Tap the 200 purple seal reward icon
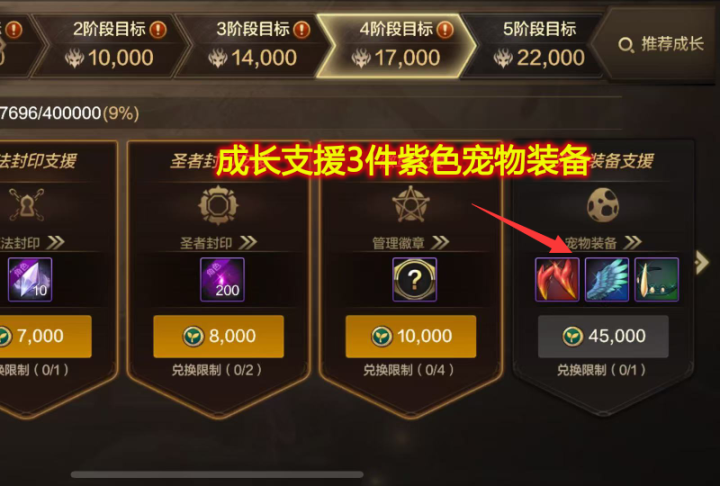The image size is (720, 486). click(x=222, y=279)
